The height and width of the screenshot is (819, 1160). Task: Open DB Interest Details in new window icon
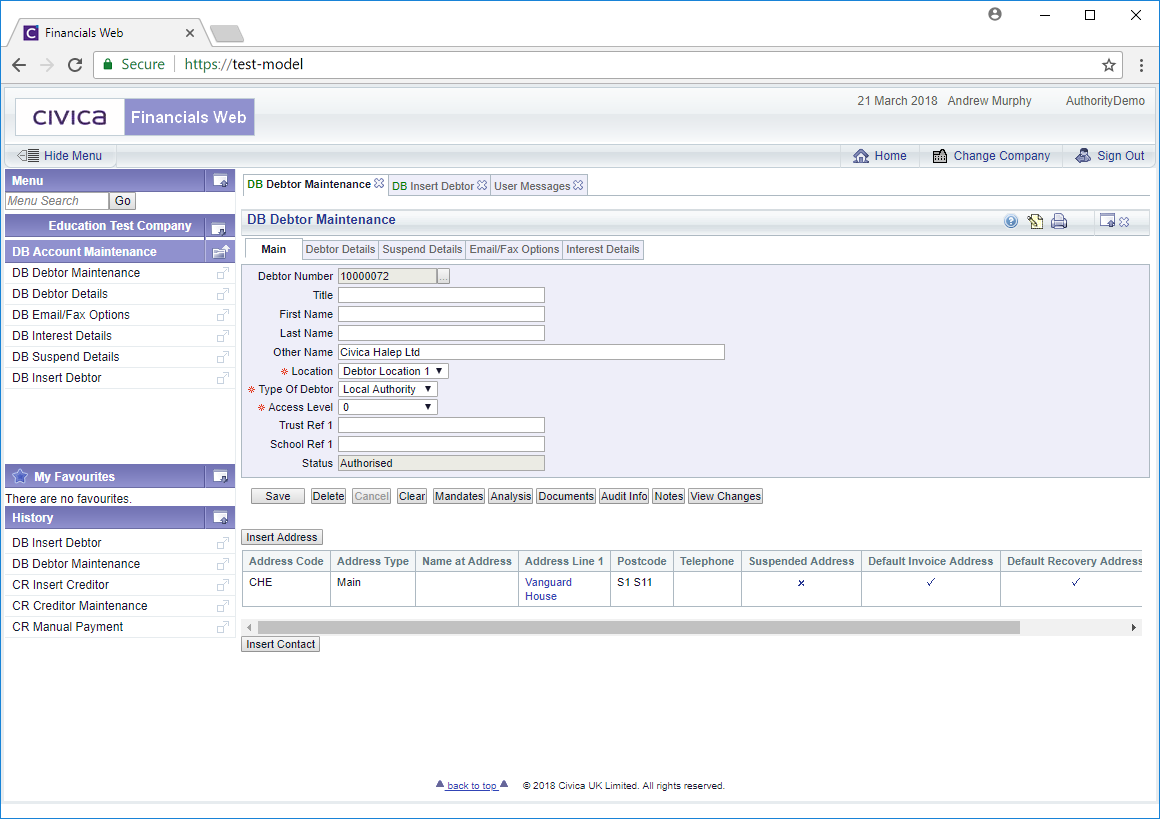coord(223,336)
